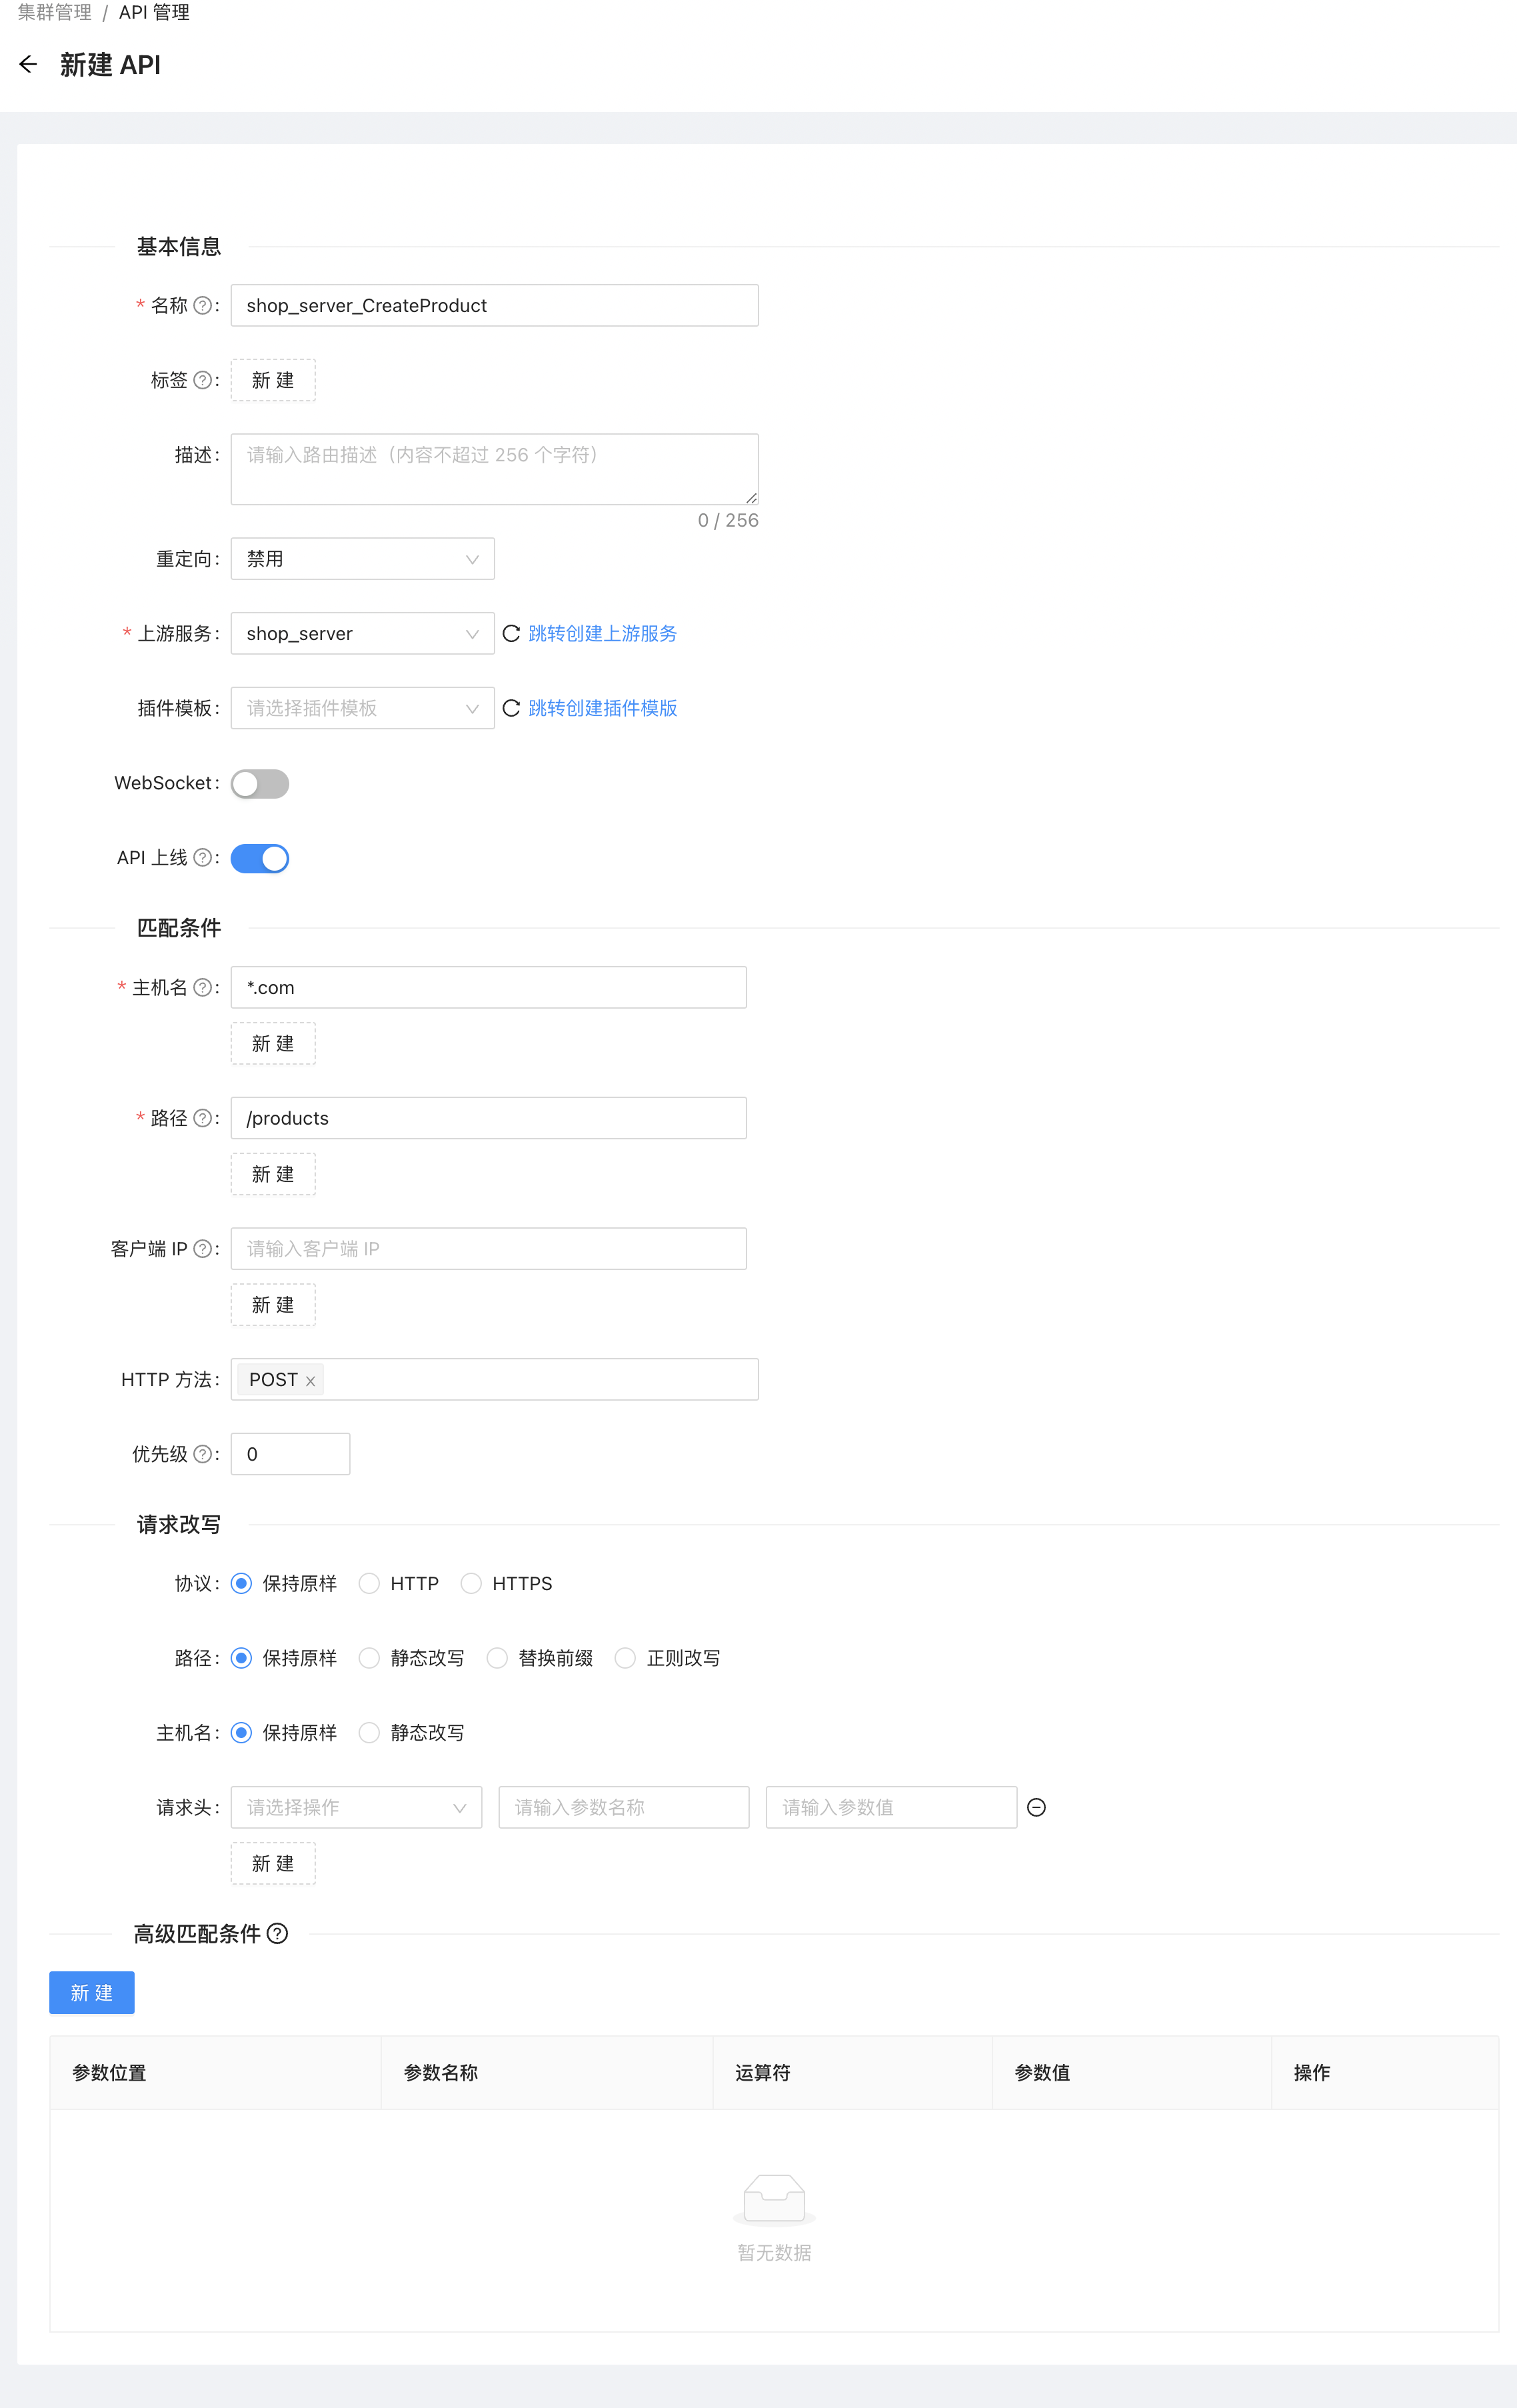The image size is (1517, 2408).
Task: Click 跳转创建插件模版 link
Action: click(x=602, y=708)
